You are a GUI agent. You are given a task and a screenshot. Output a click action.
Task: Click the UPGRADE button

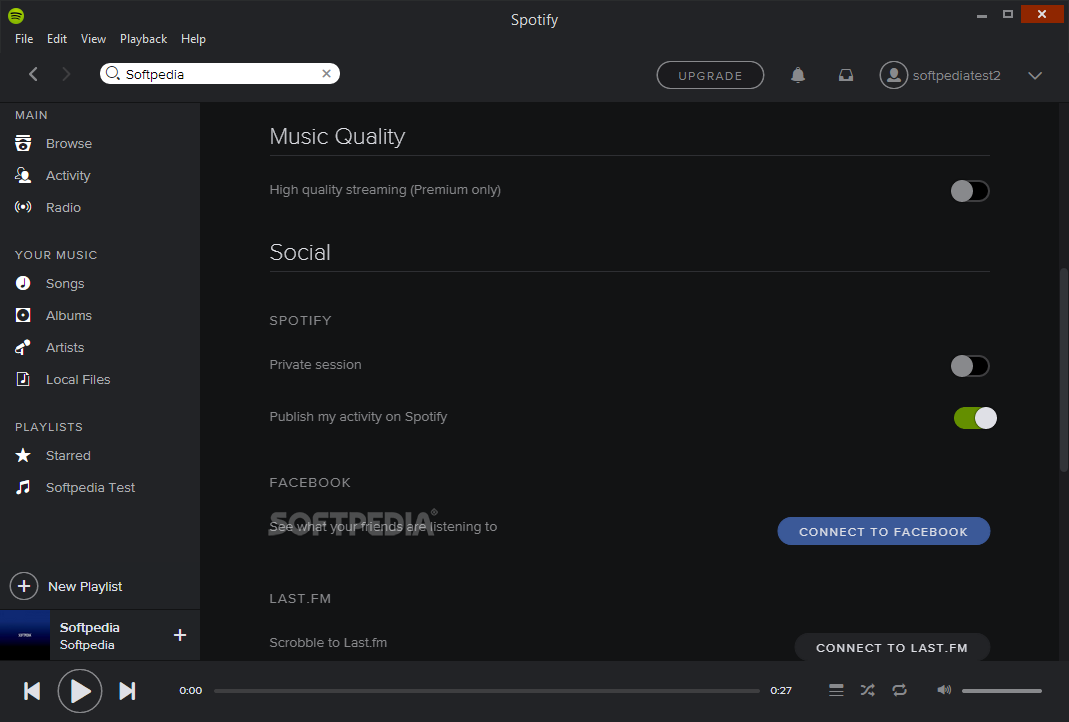(x=710, y=75)
